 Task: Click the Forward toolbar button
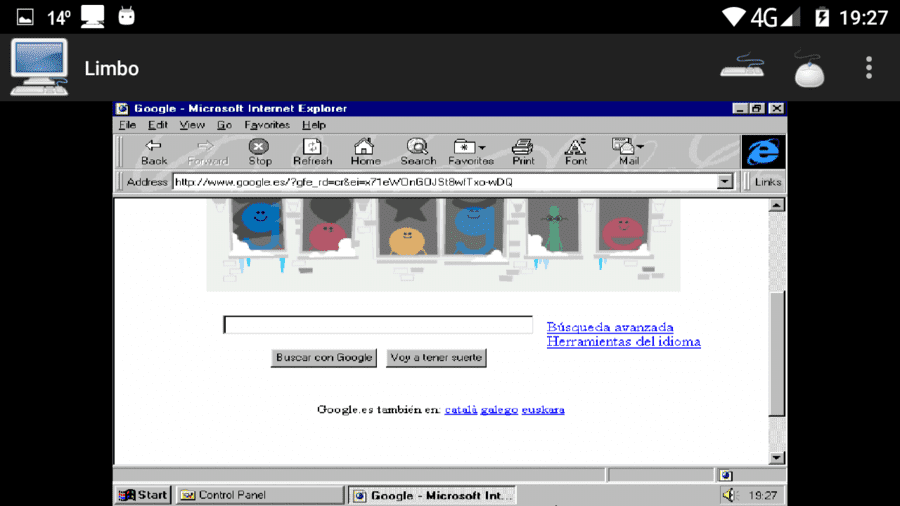click(207, 152)
